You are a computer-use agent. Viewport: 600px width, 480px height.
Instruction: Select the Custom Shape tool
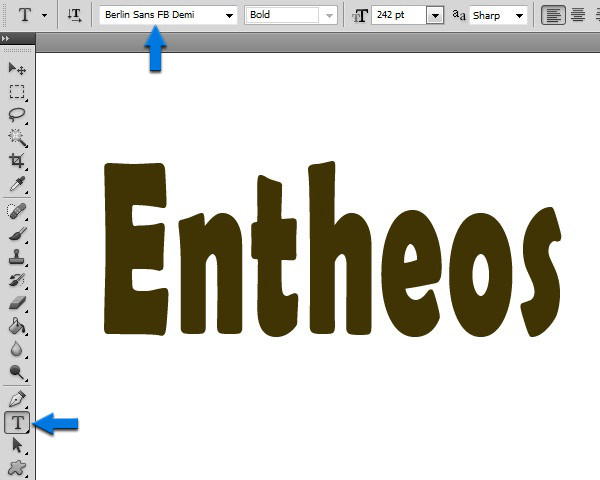(x=17, y=468)
